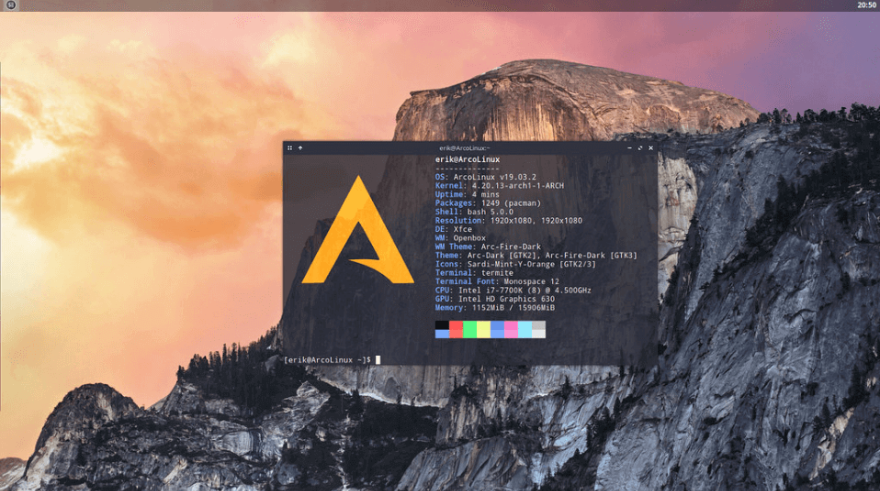The width and height of the screenshot is (880, 491).
Task: Close the erik@ArcoLinux terminal window
Action: click(650, 147)
